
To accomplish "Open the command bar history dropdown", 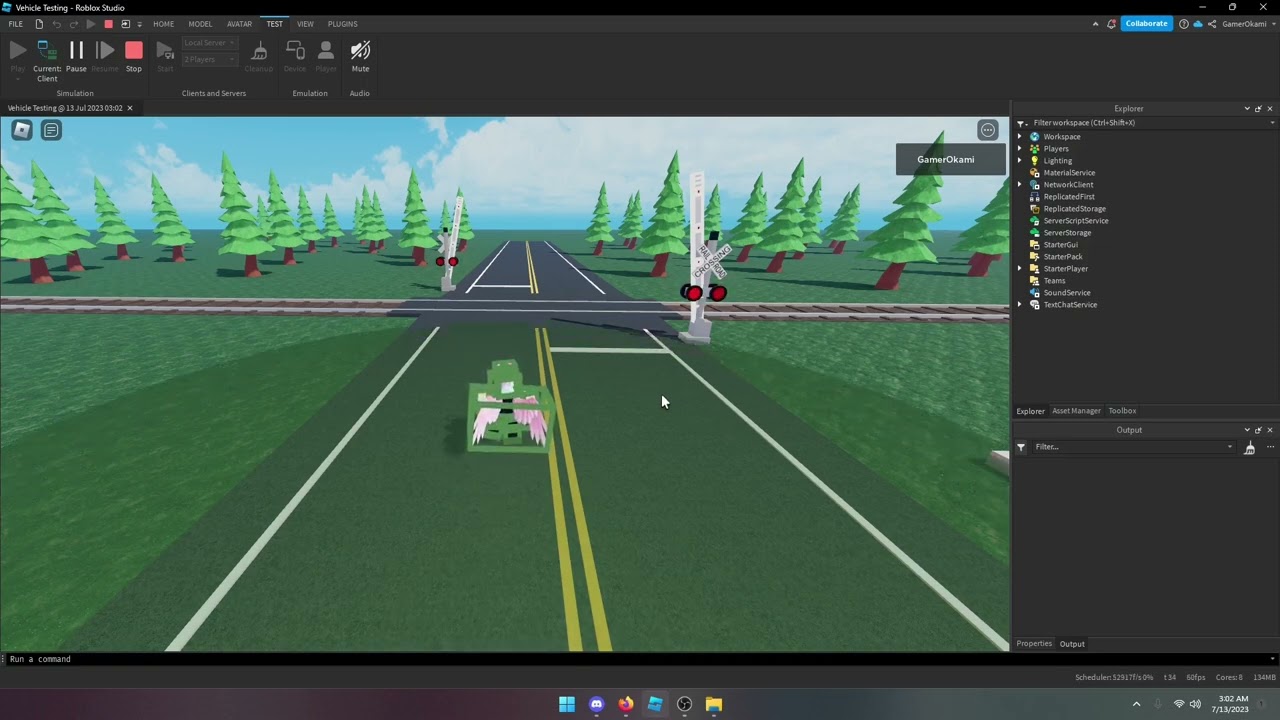I will coord(1272,659).
